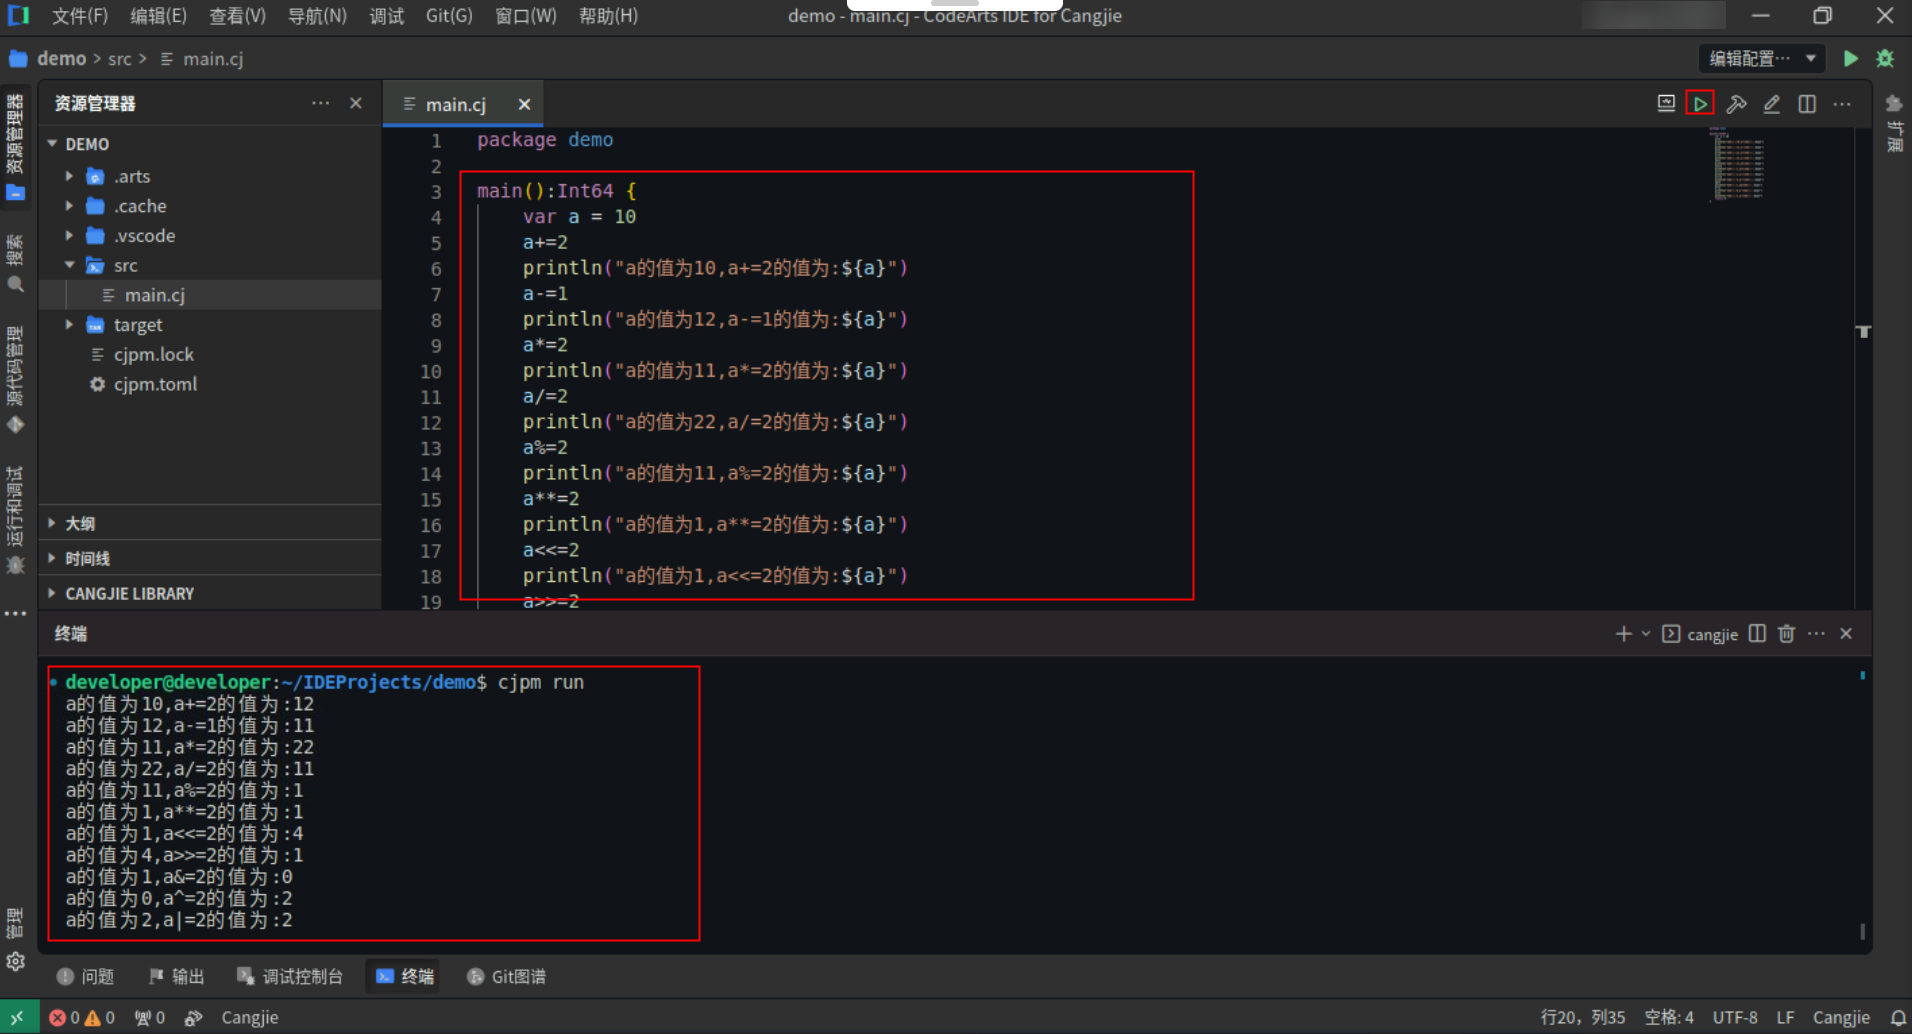Open errors and warnings count in status bar

(82, 1017)
